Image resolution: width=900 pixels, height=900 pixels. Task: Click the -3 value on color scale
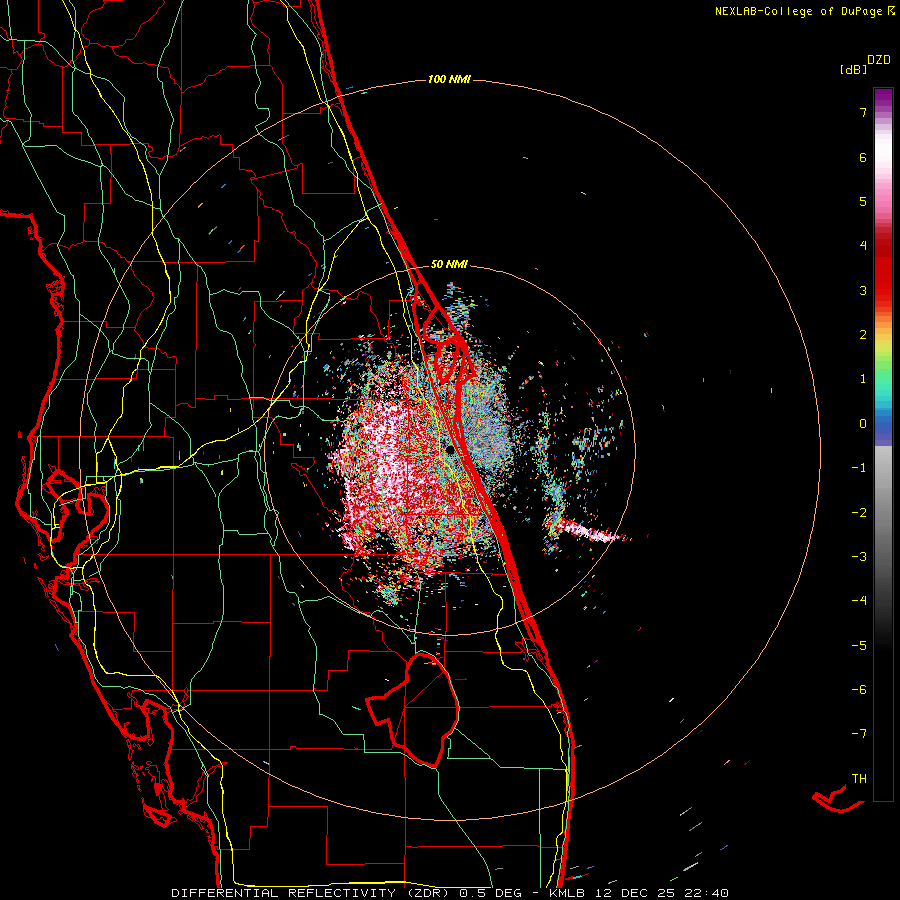pyautogui.click(x=859, y=557)
